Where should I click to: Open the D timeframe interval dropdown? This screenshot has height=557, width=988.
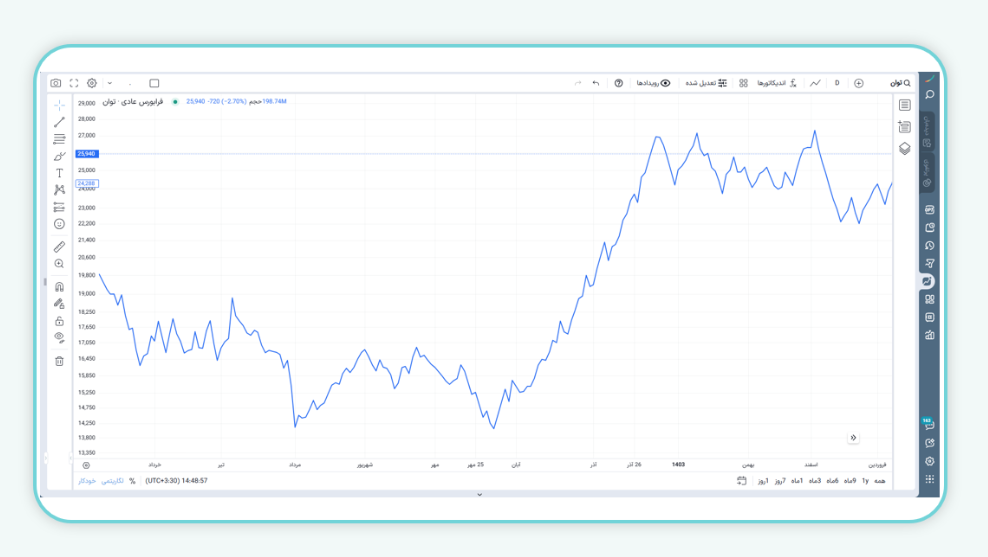(x=837, y=83)
